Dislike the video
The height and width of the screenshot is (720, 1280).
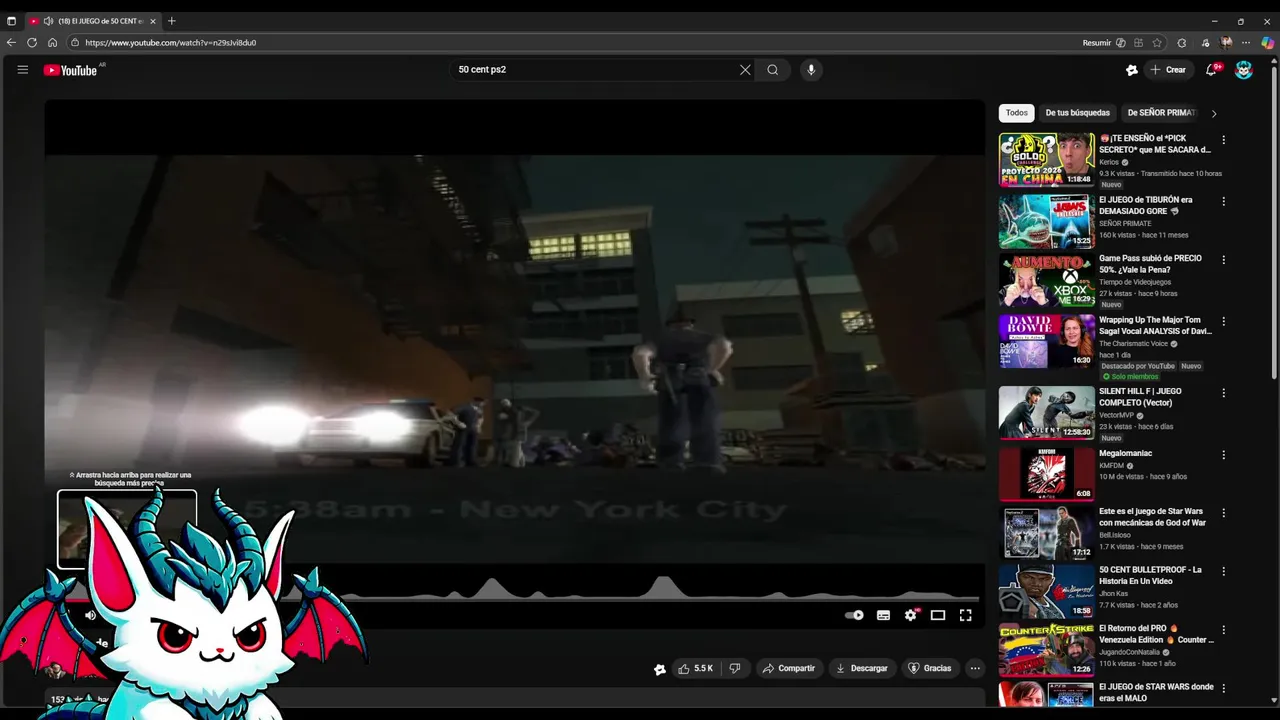tap(735, 668)
